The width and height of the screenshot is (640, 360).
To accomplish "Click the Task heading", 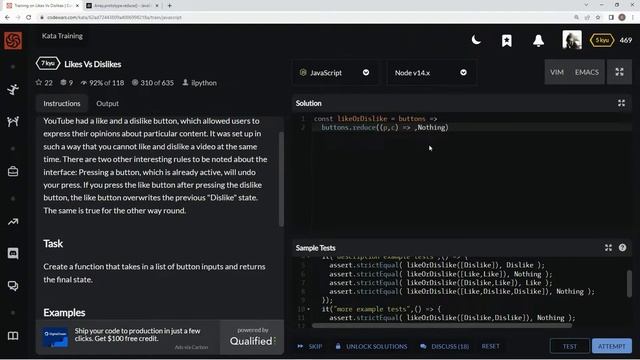I will 53,244.
